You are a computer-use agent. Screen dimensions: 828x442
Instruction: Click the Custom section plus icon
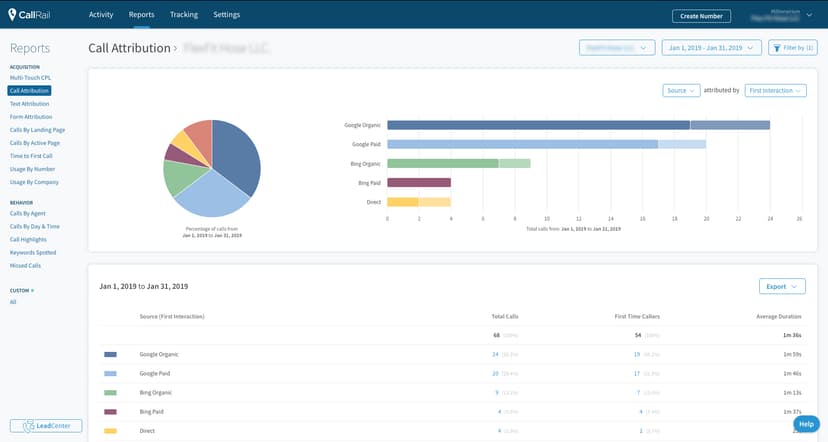(33, 290)
